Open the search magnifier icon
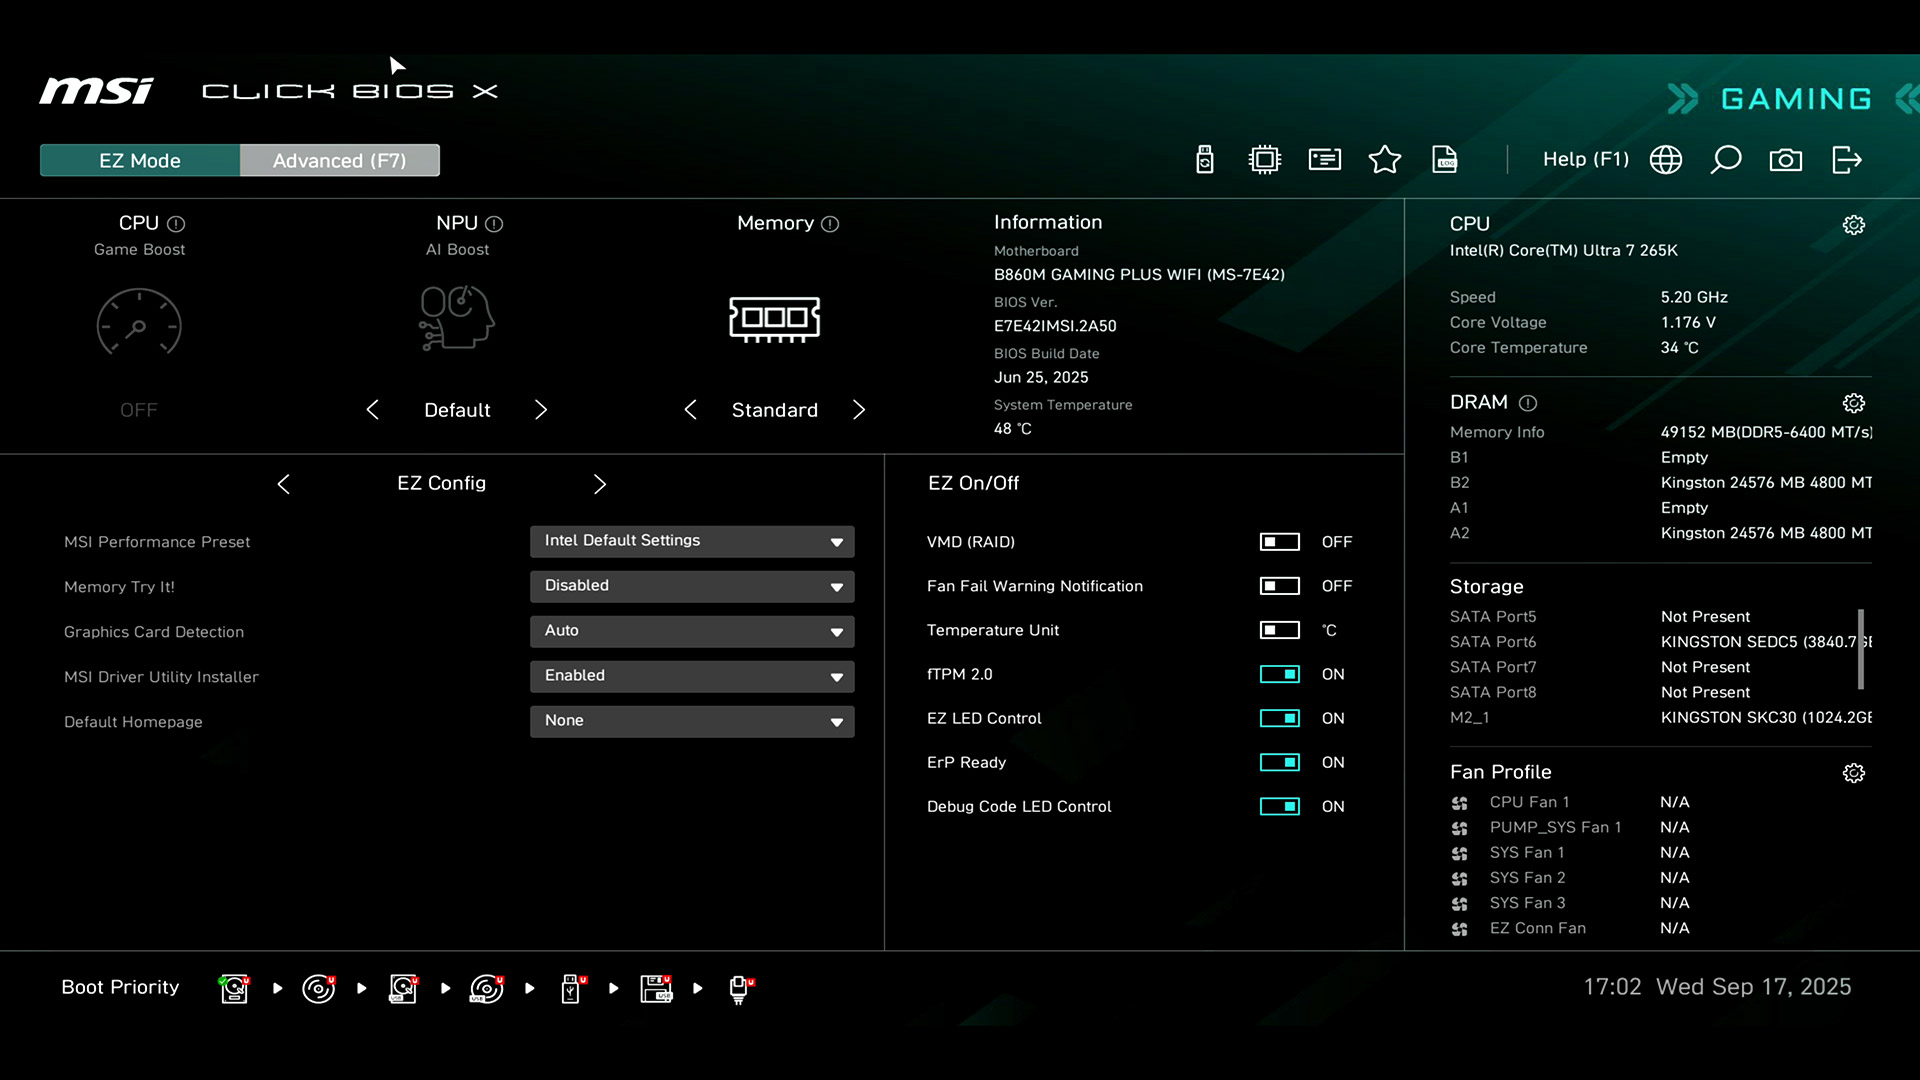Image resolution: width=1920 pixels, height=1080 pixels. tap(1726, 160)
